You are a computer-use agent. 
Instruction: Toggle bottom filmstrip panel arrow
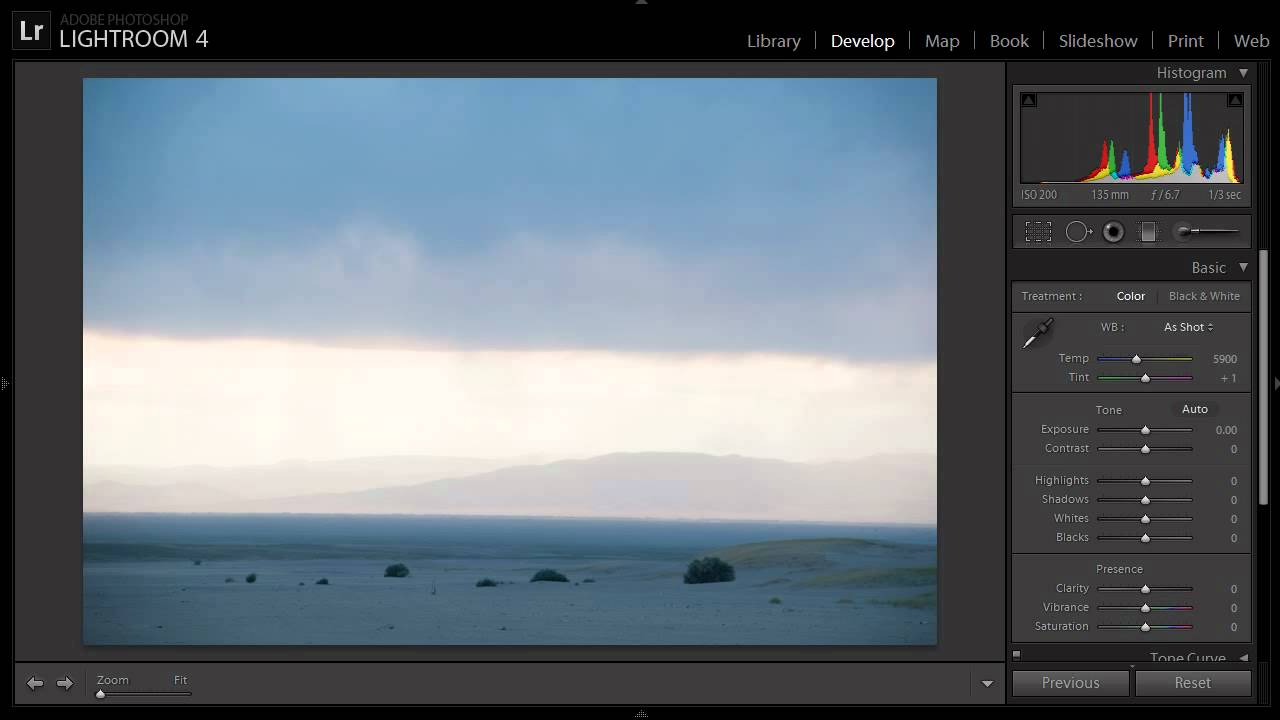point(641,714)
